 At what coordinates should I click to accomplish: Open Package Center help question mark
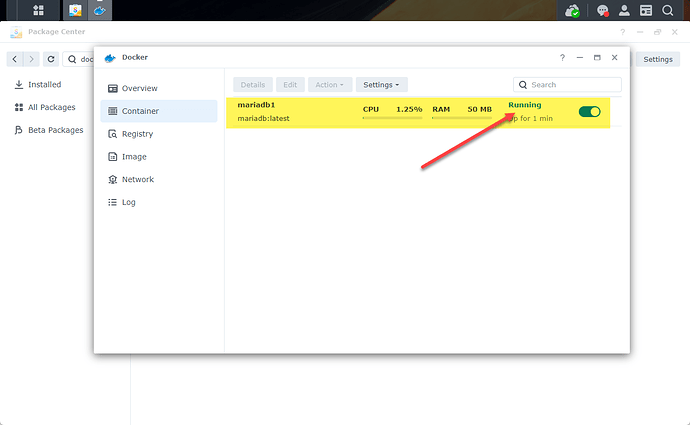623,32
